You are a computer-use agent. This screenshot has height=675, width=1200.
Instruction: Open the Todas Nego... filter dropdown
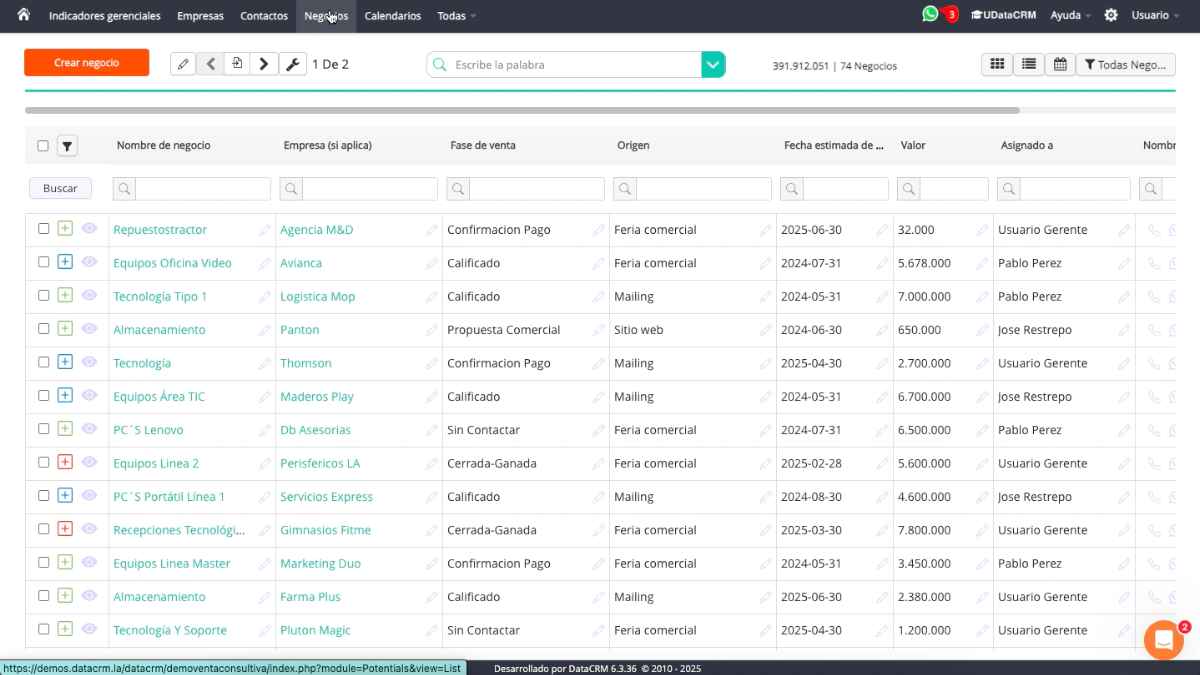point(1125,64)
